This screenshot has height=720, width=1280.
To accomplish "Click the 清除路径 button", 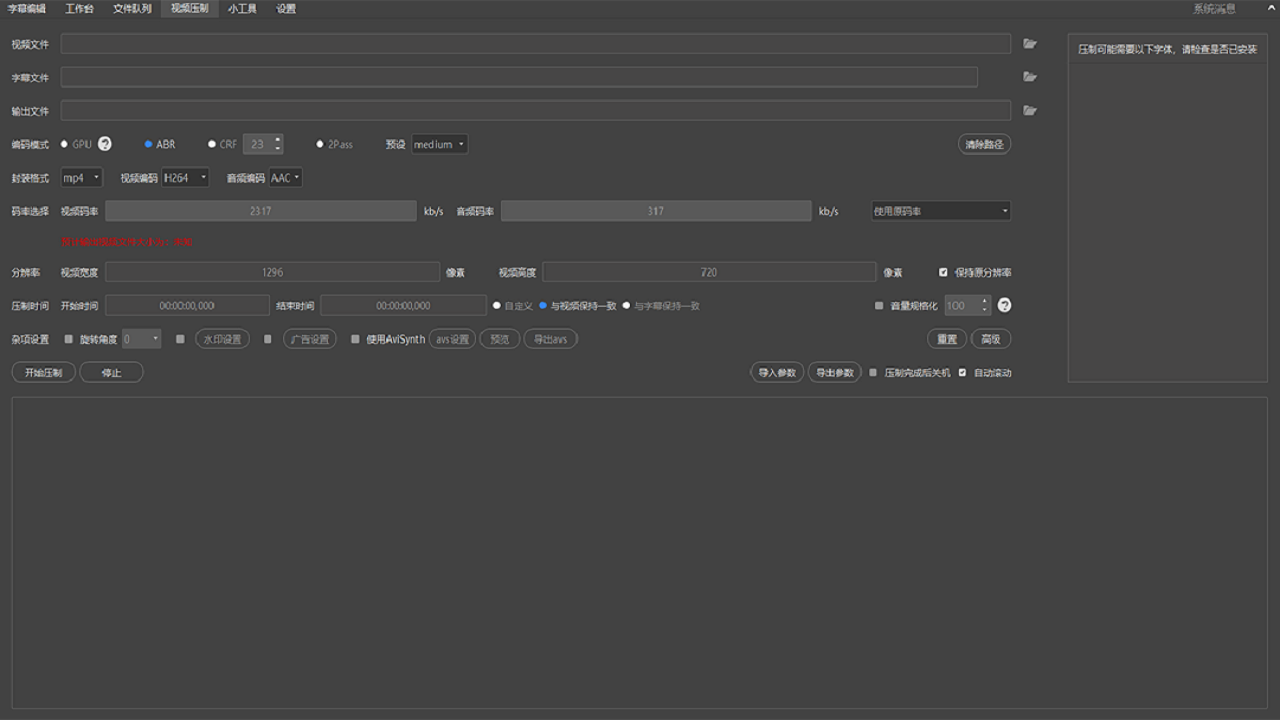I will click(x=984, y=144).
